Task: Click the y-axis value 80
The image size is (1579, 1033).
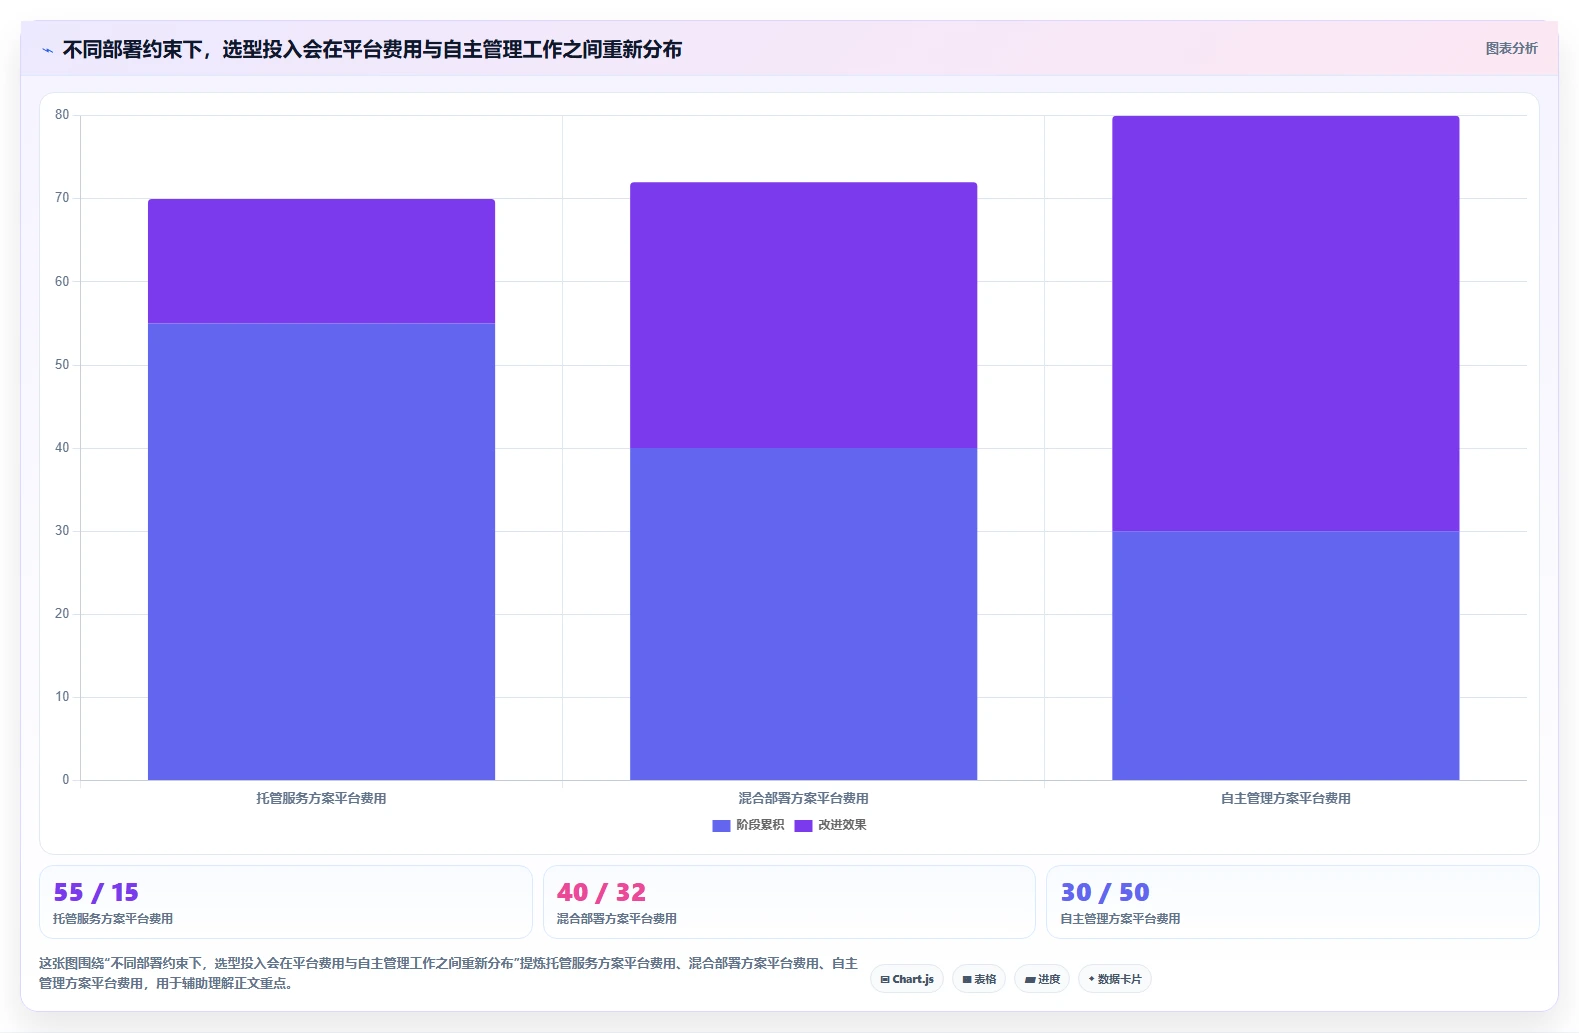Action: coord(62,115)
